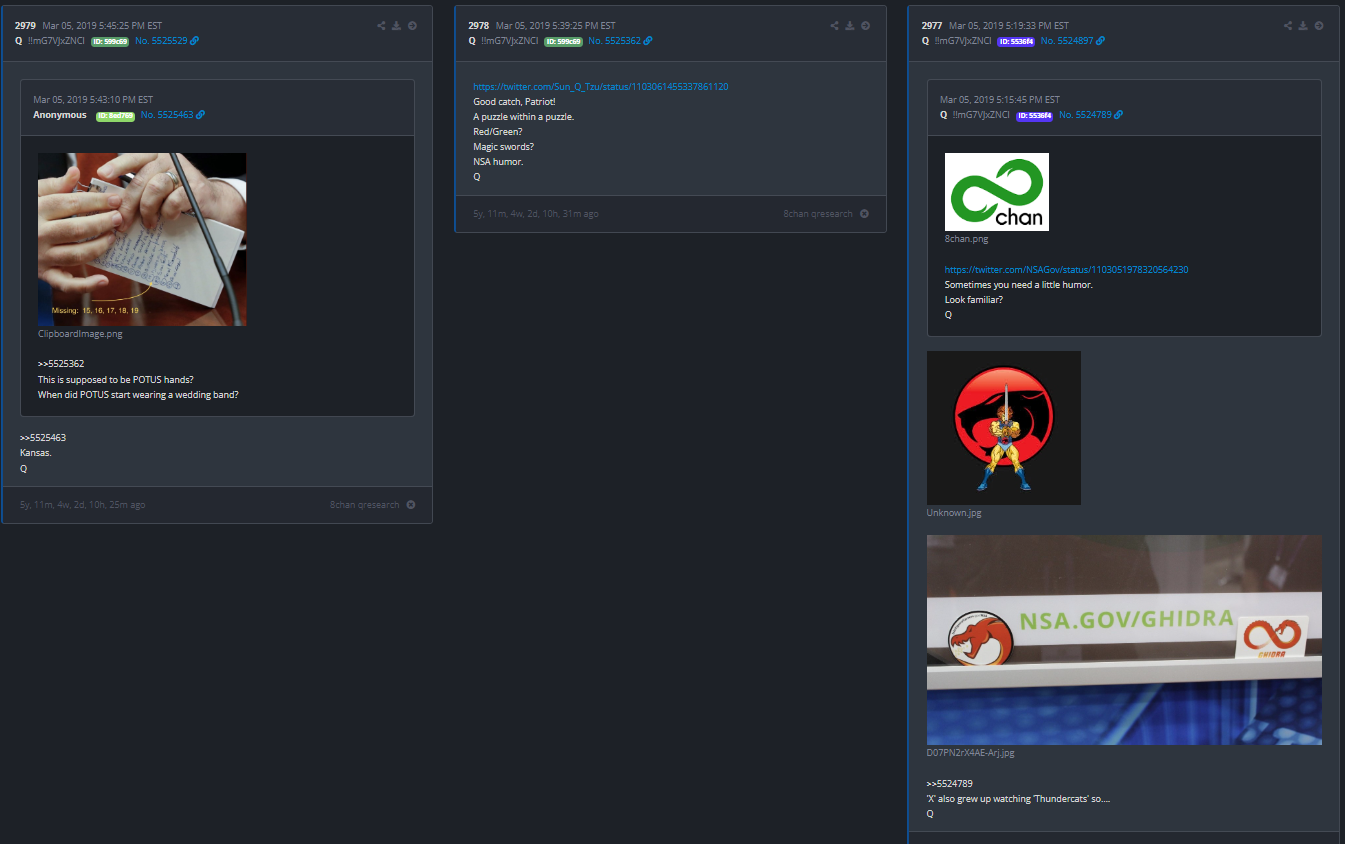Enlarge the NSA.GOV/GHIDRA photo
The height and width of the screenshot is (844, 1345).
click(x=1124, y=640)
